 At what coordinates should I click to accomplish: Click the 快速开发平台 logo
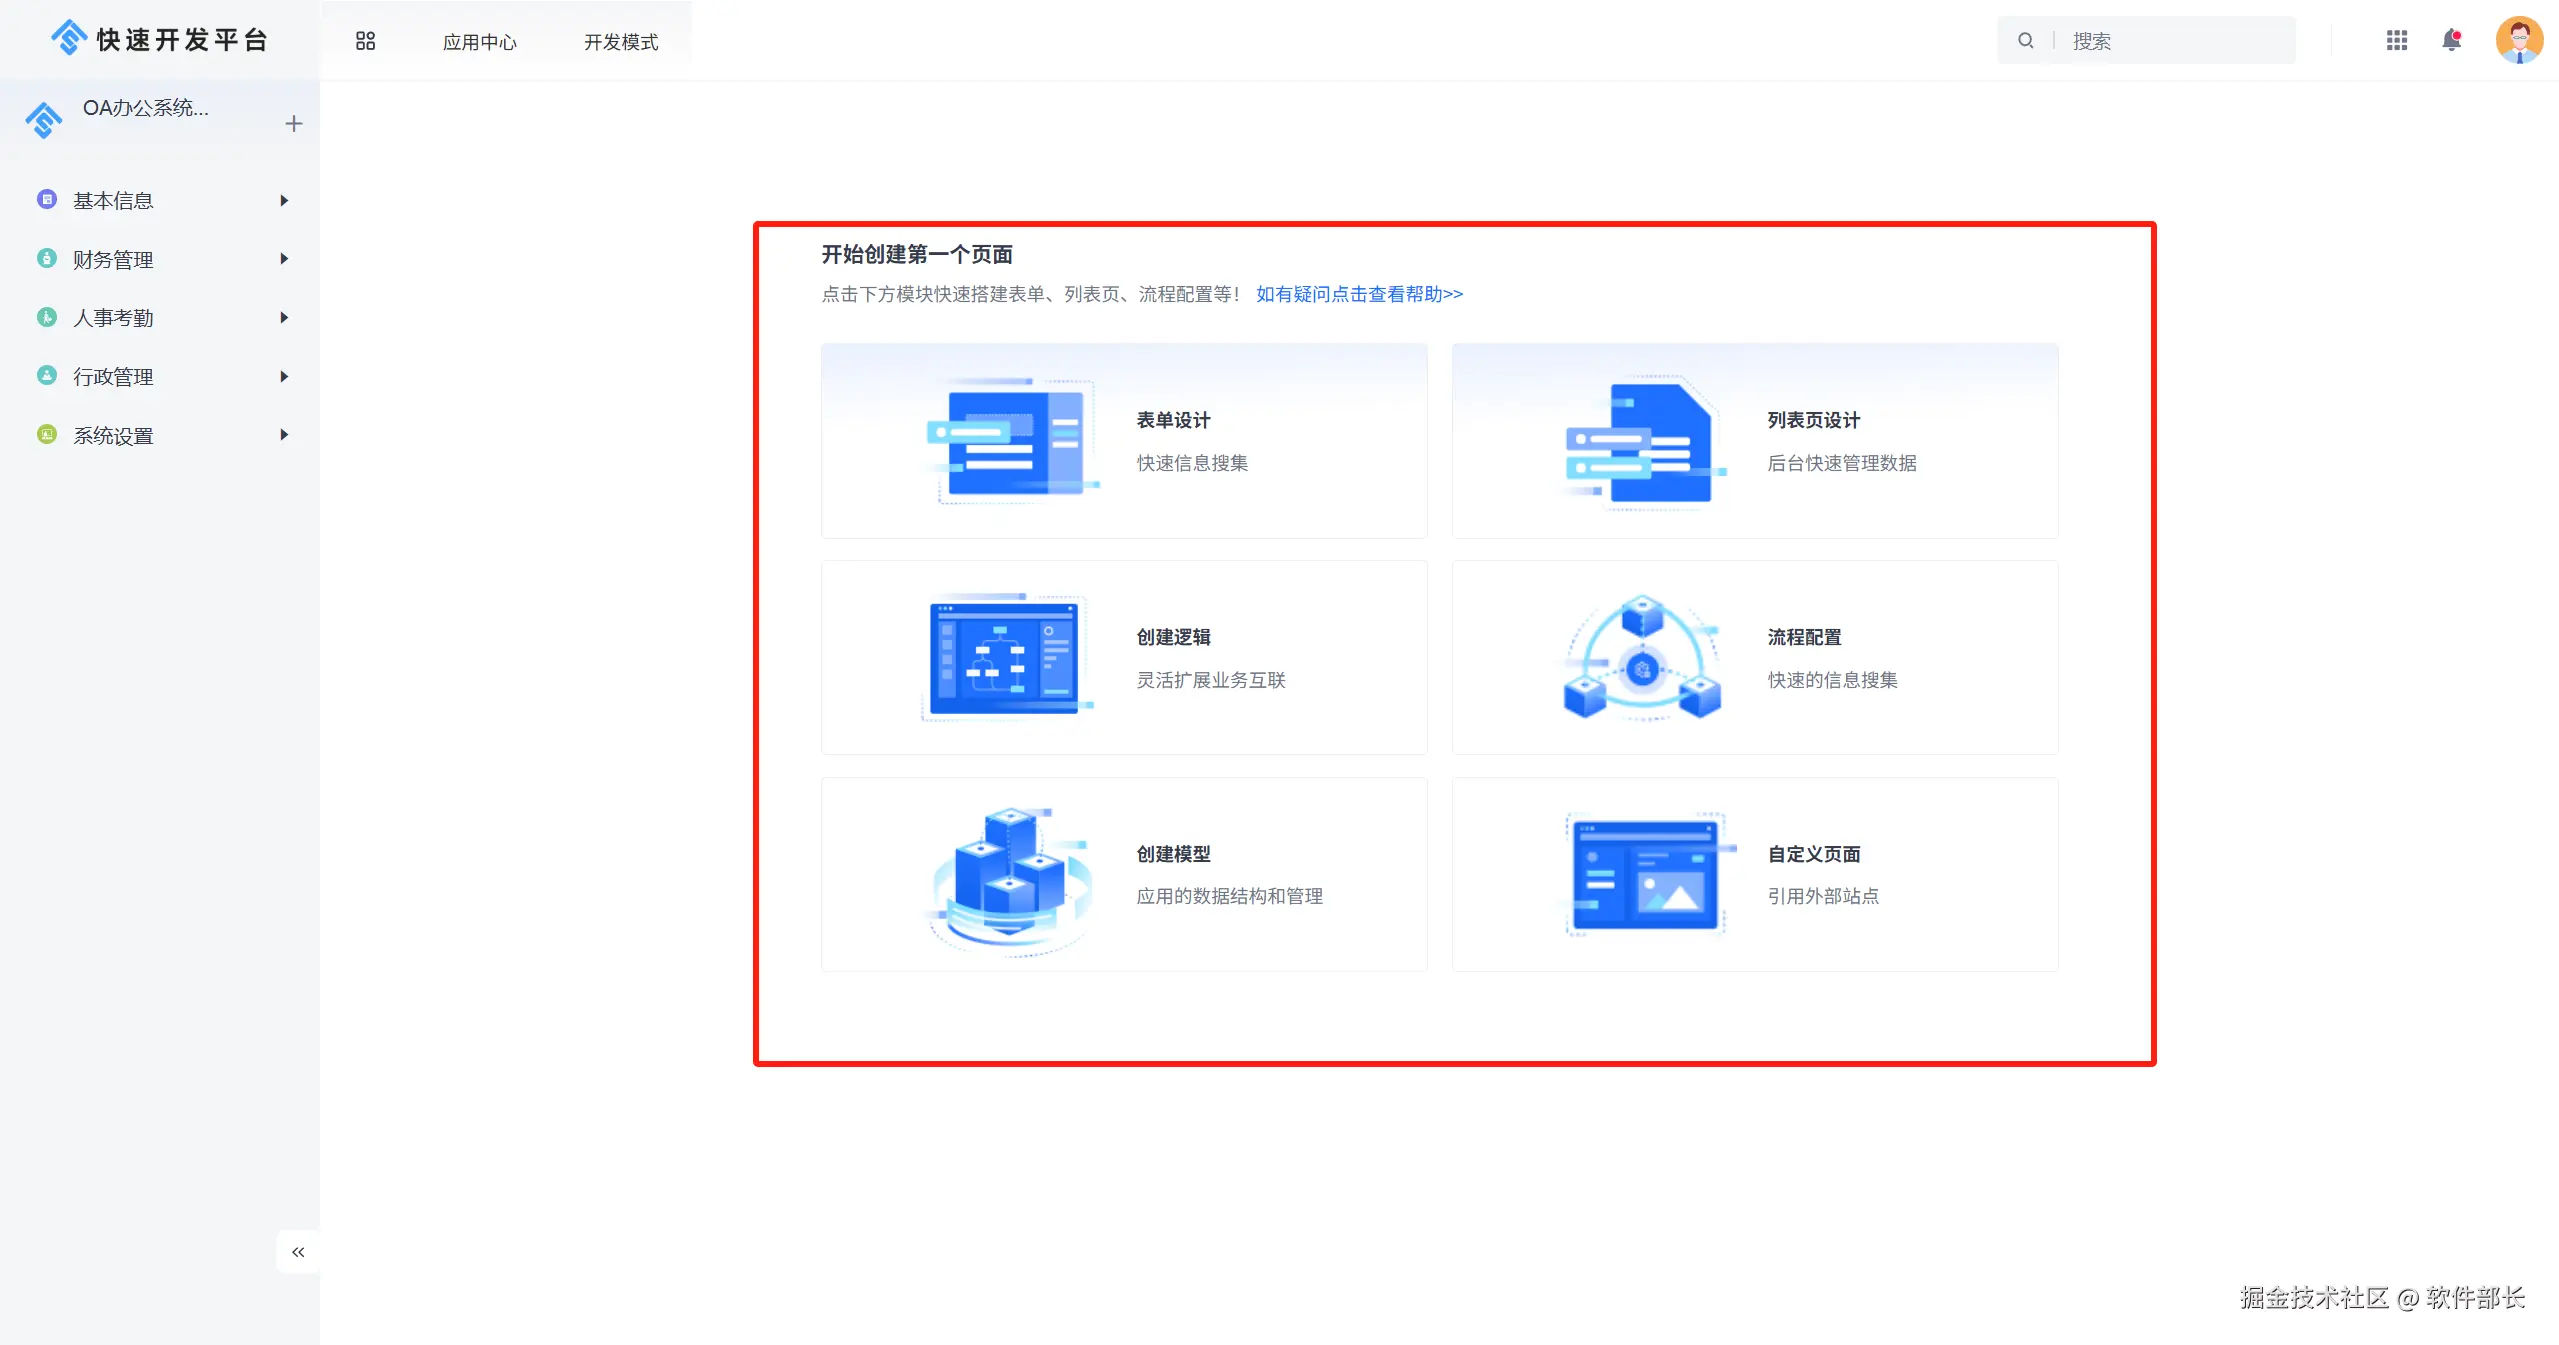[x=160, y=39]
